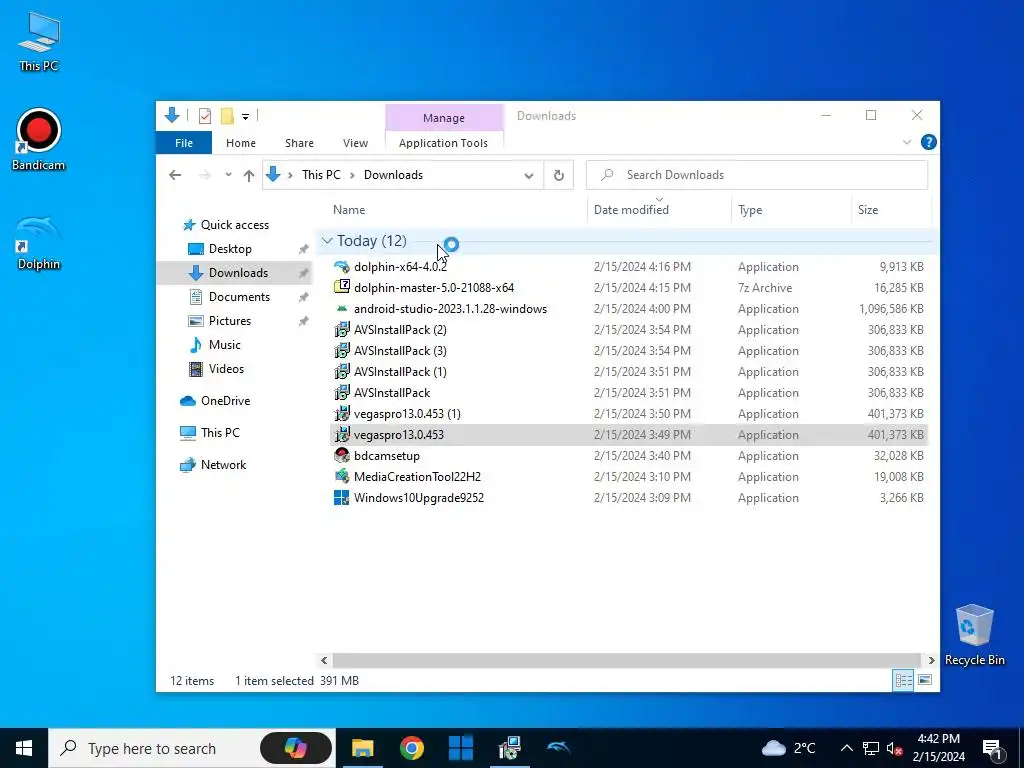The image size is (1024, 768).
Task: Open the notifications center icon
Action: tap(992, 749)
